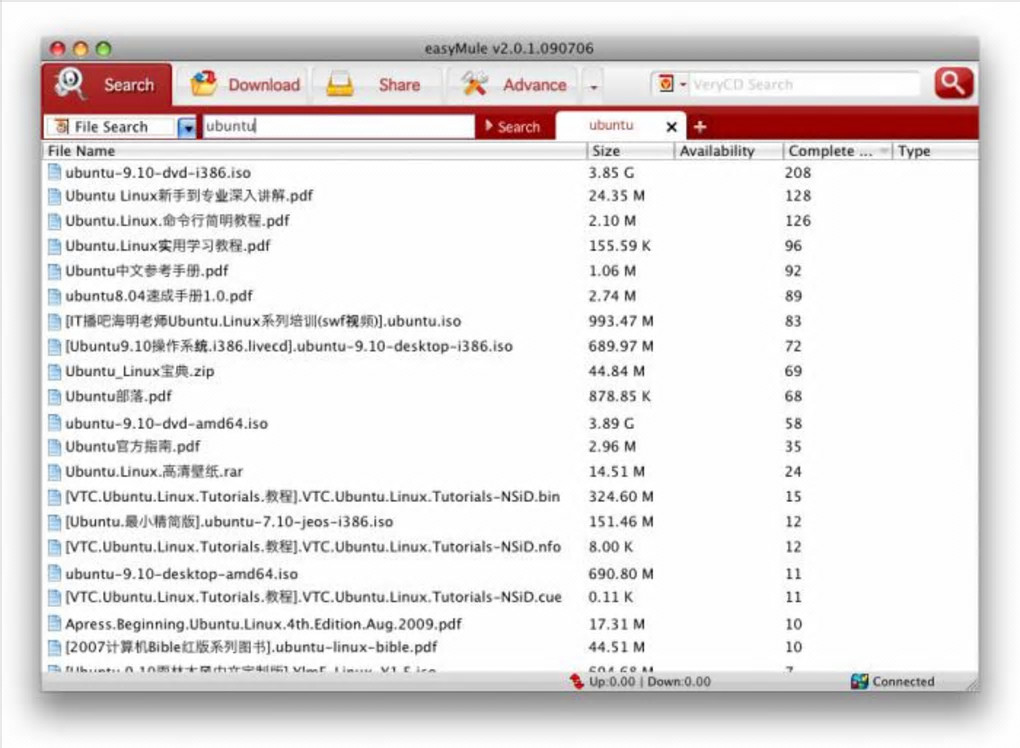This screenshot has width=1020, height=748.
Task: Click file icon of ubuntu-9.10-dvd-i386.iso
Action: coord(55,172)
